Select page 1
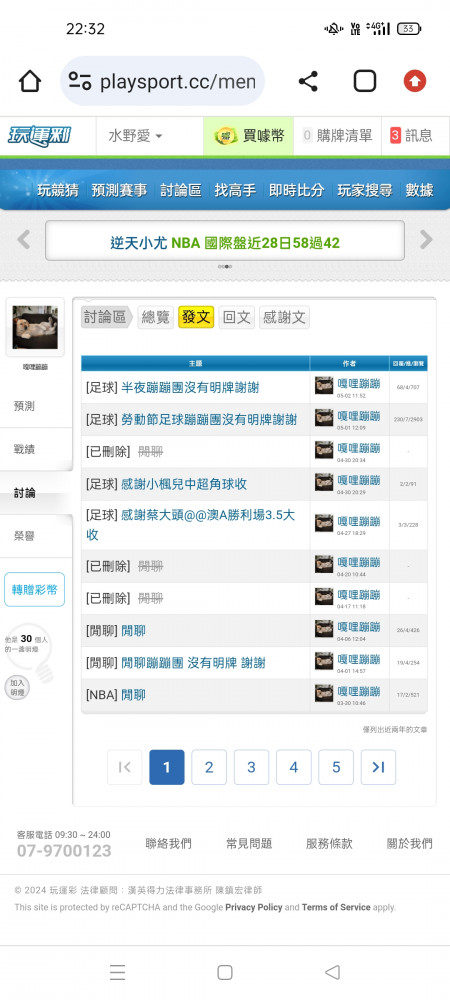This screenshot has width=450, height=1000. (167, 767)
